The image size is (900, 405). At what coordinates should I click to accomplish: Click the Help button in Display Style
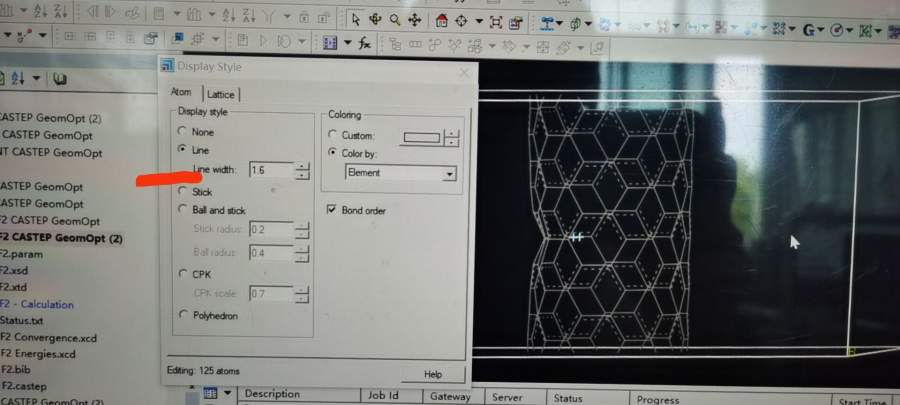pos(433,374)
